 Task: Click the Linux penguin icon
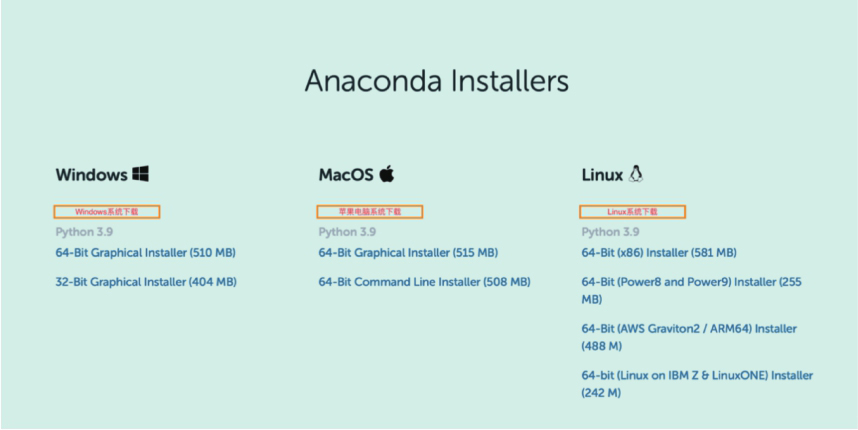635,174
